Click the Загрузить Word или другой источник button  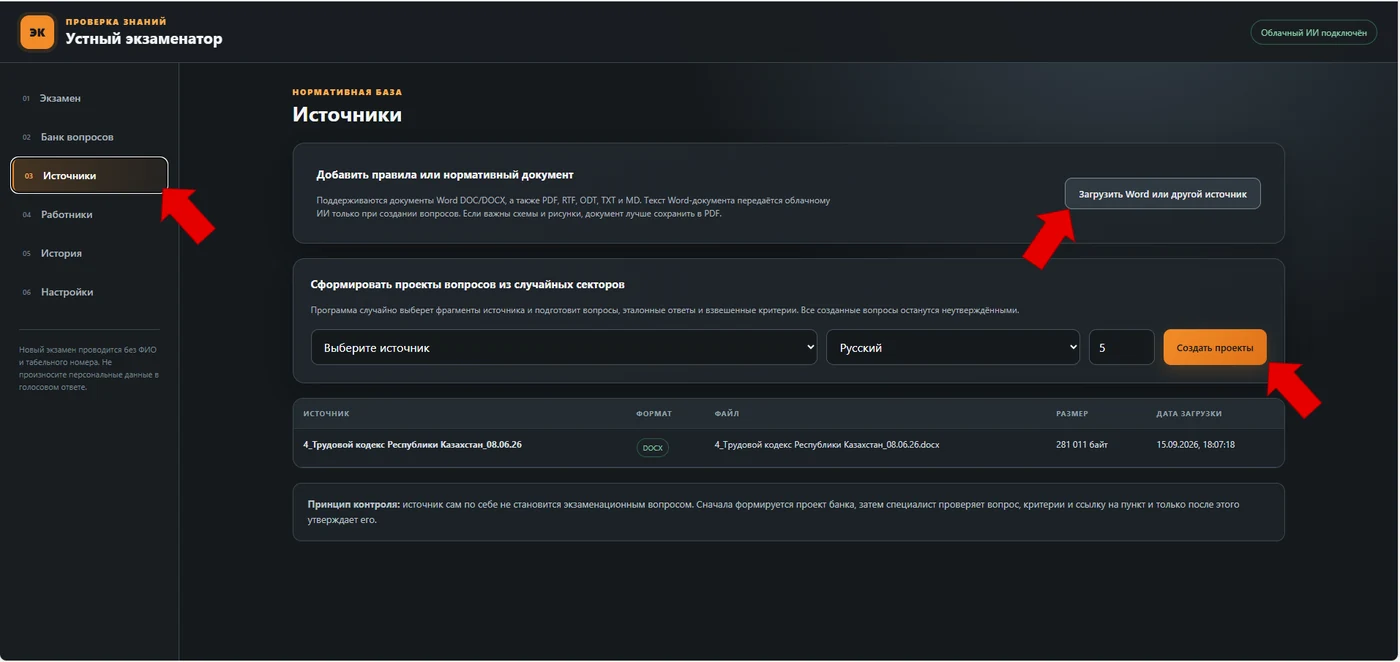[x=1162, y=194]
